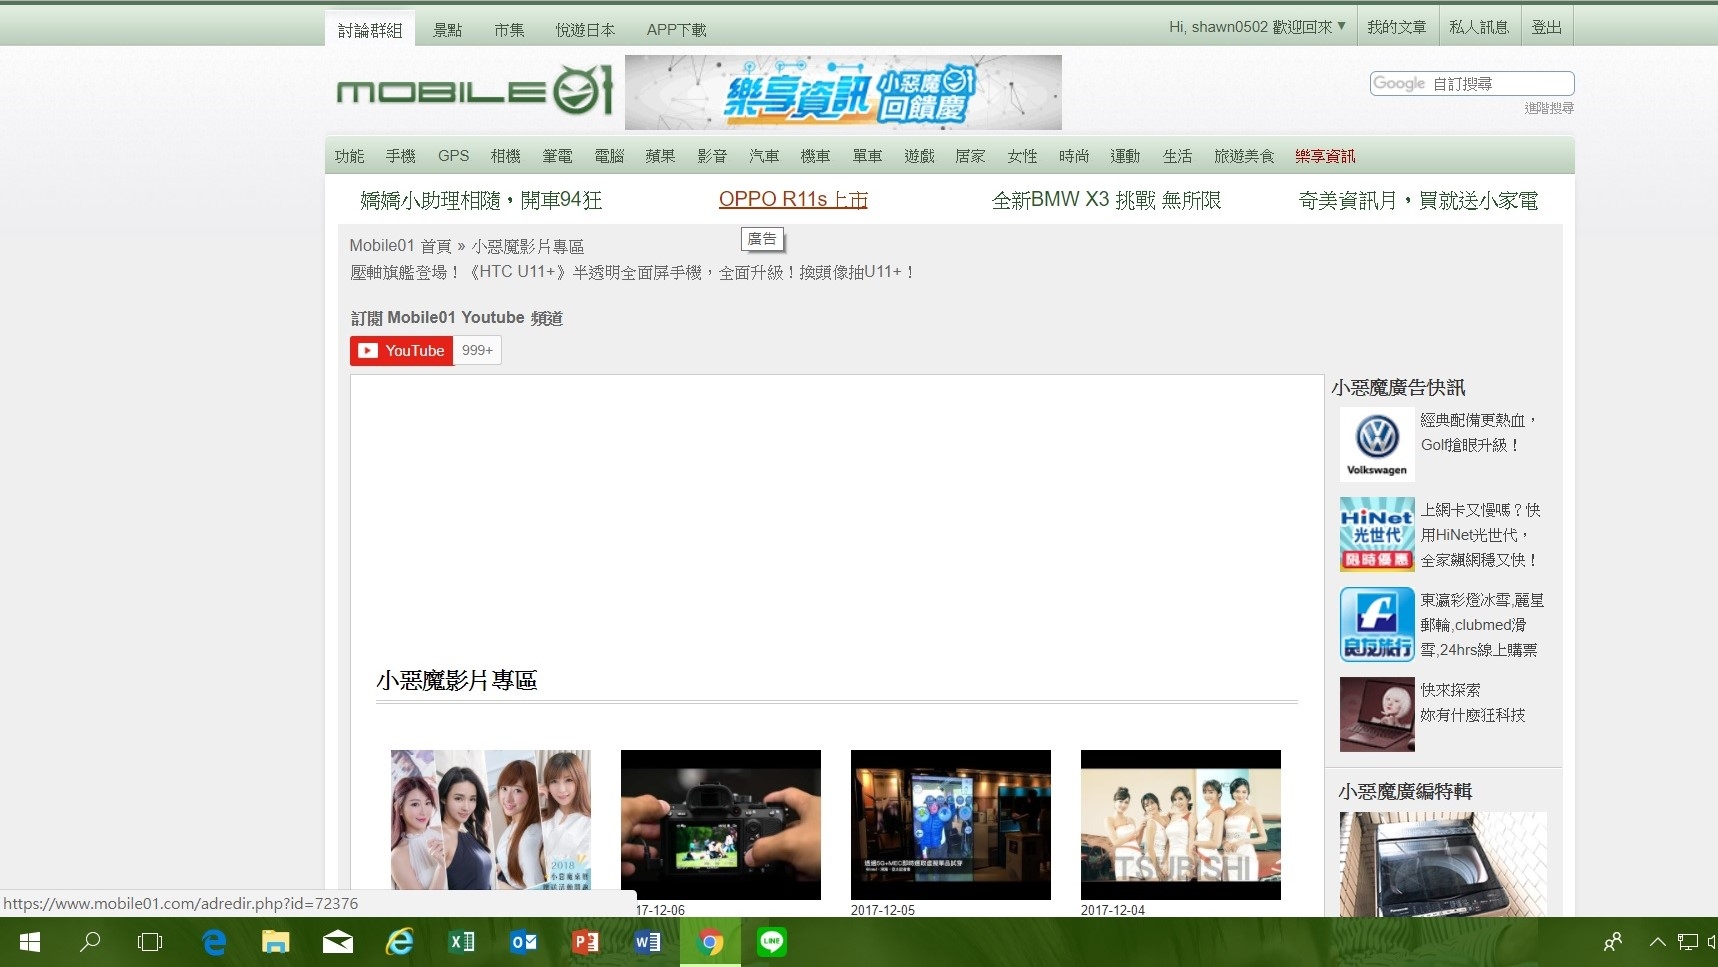Click the Volkswagen ad logo
The height and width of the screenshot is (967, 1718).
coord(1377,444)
